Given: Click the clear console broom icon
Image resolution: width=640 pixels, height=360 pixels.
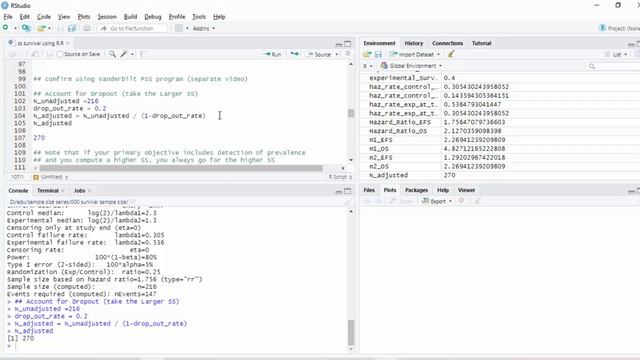Looking at the screenshot, I should (347, 202).
